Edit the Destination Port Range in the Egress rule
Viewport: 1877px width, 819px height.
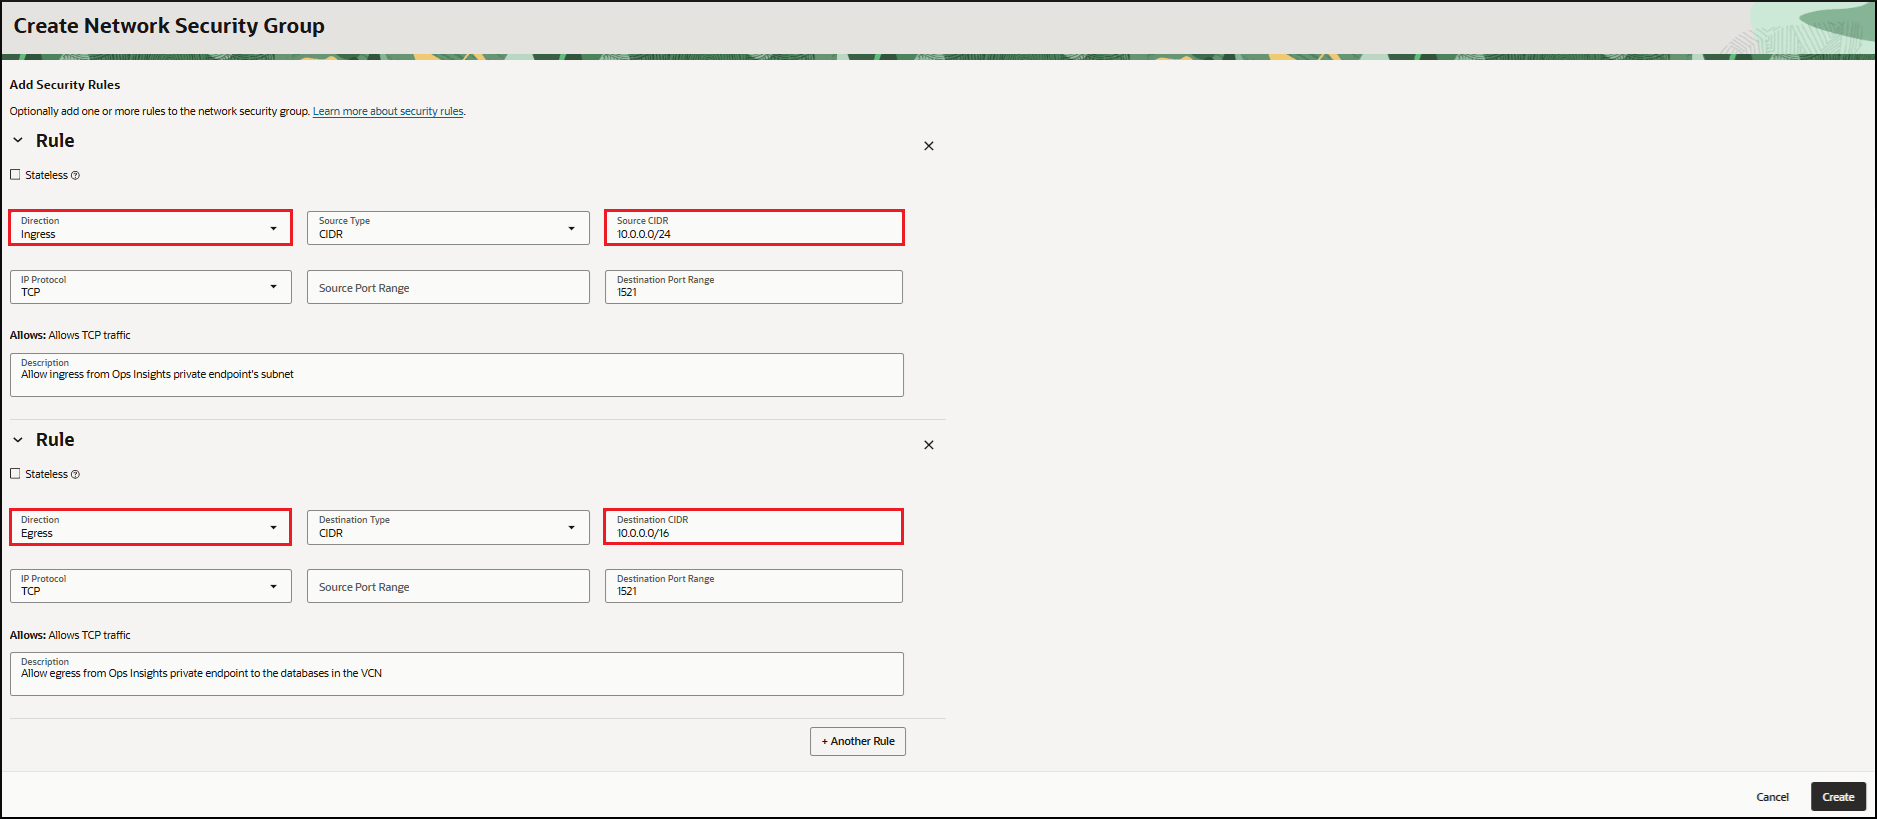(754, 586)
